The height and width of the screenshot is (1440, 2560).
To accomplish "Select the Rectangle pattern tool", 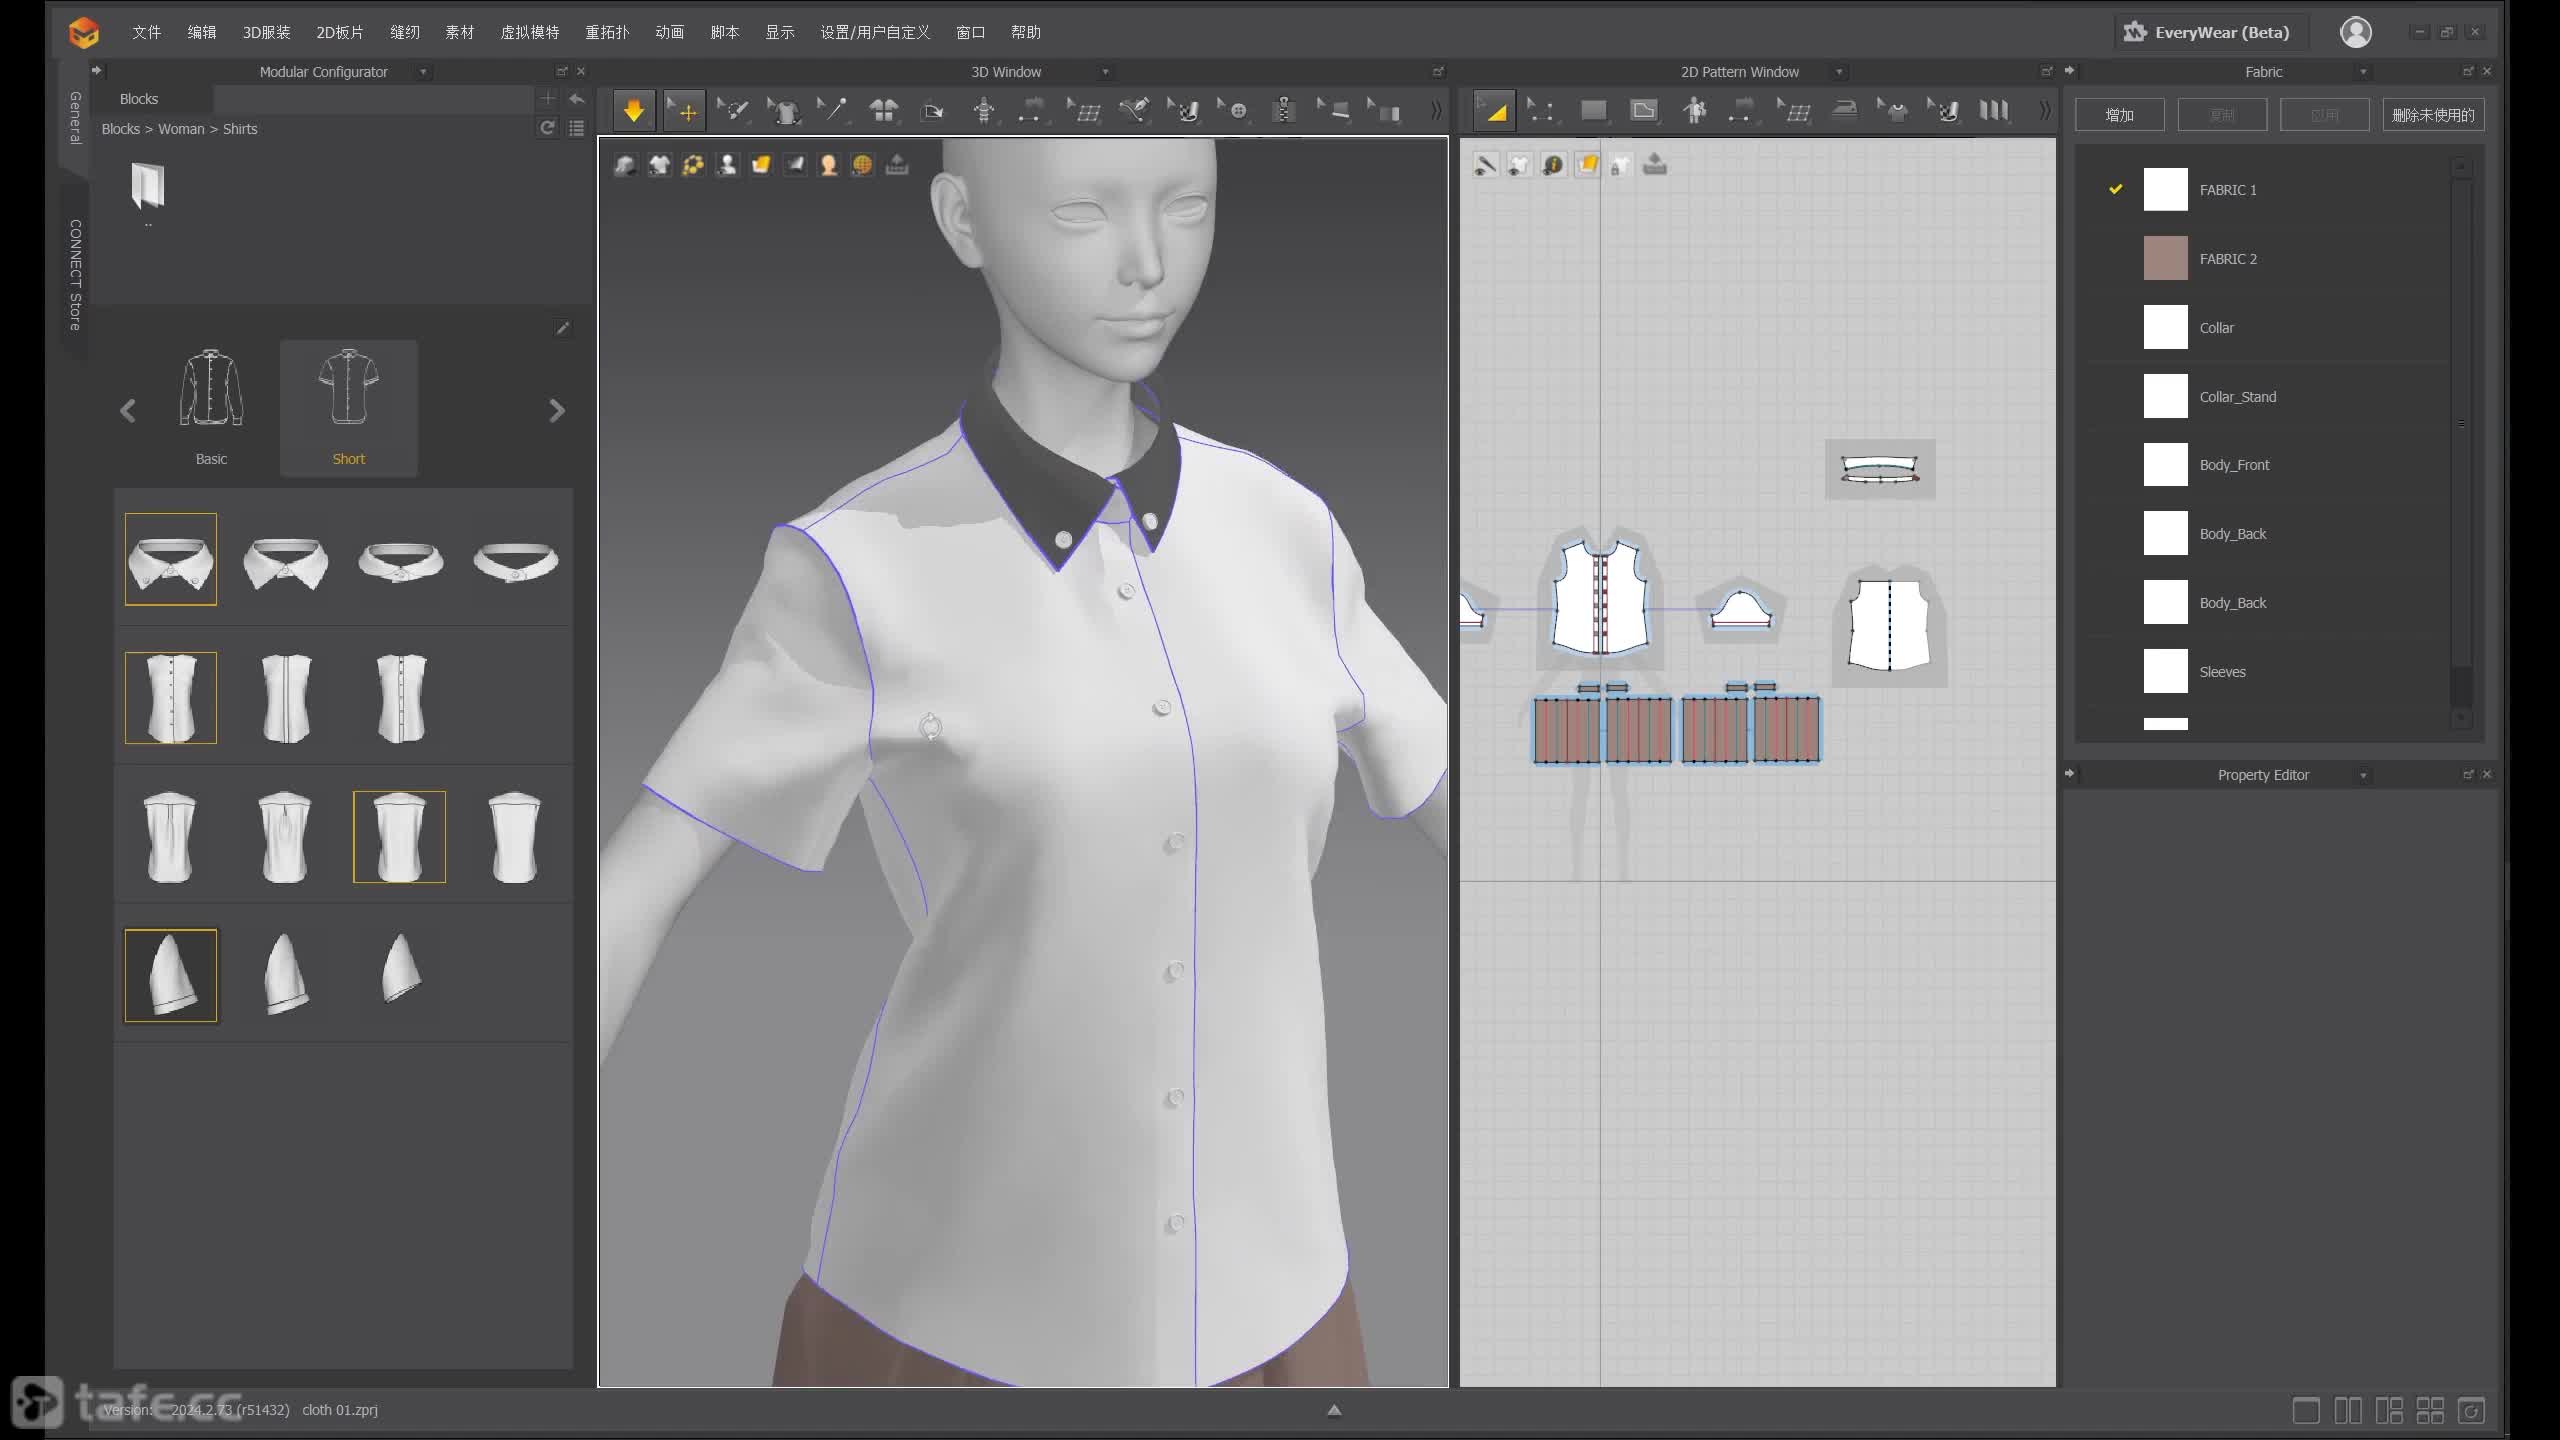I will 1594,111.
